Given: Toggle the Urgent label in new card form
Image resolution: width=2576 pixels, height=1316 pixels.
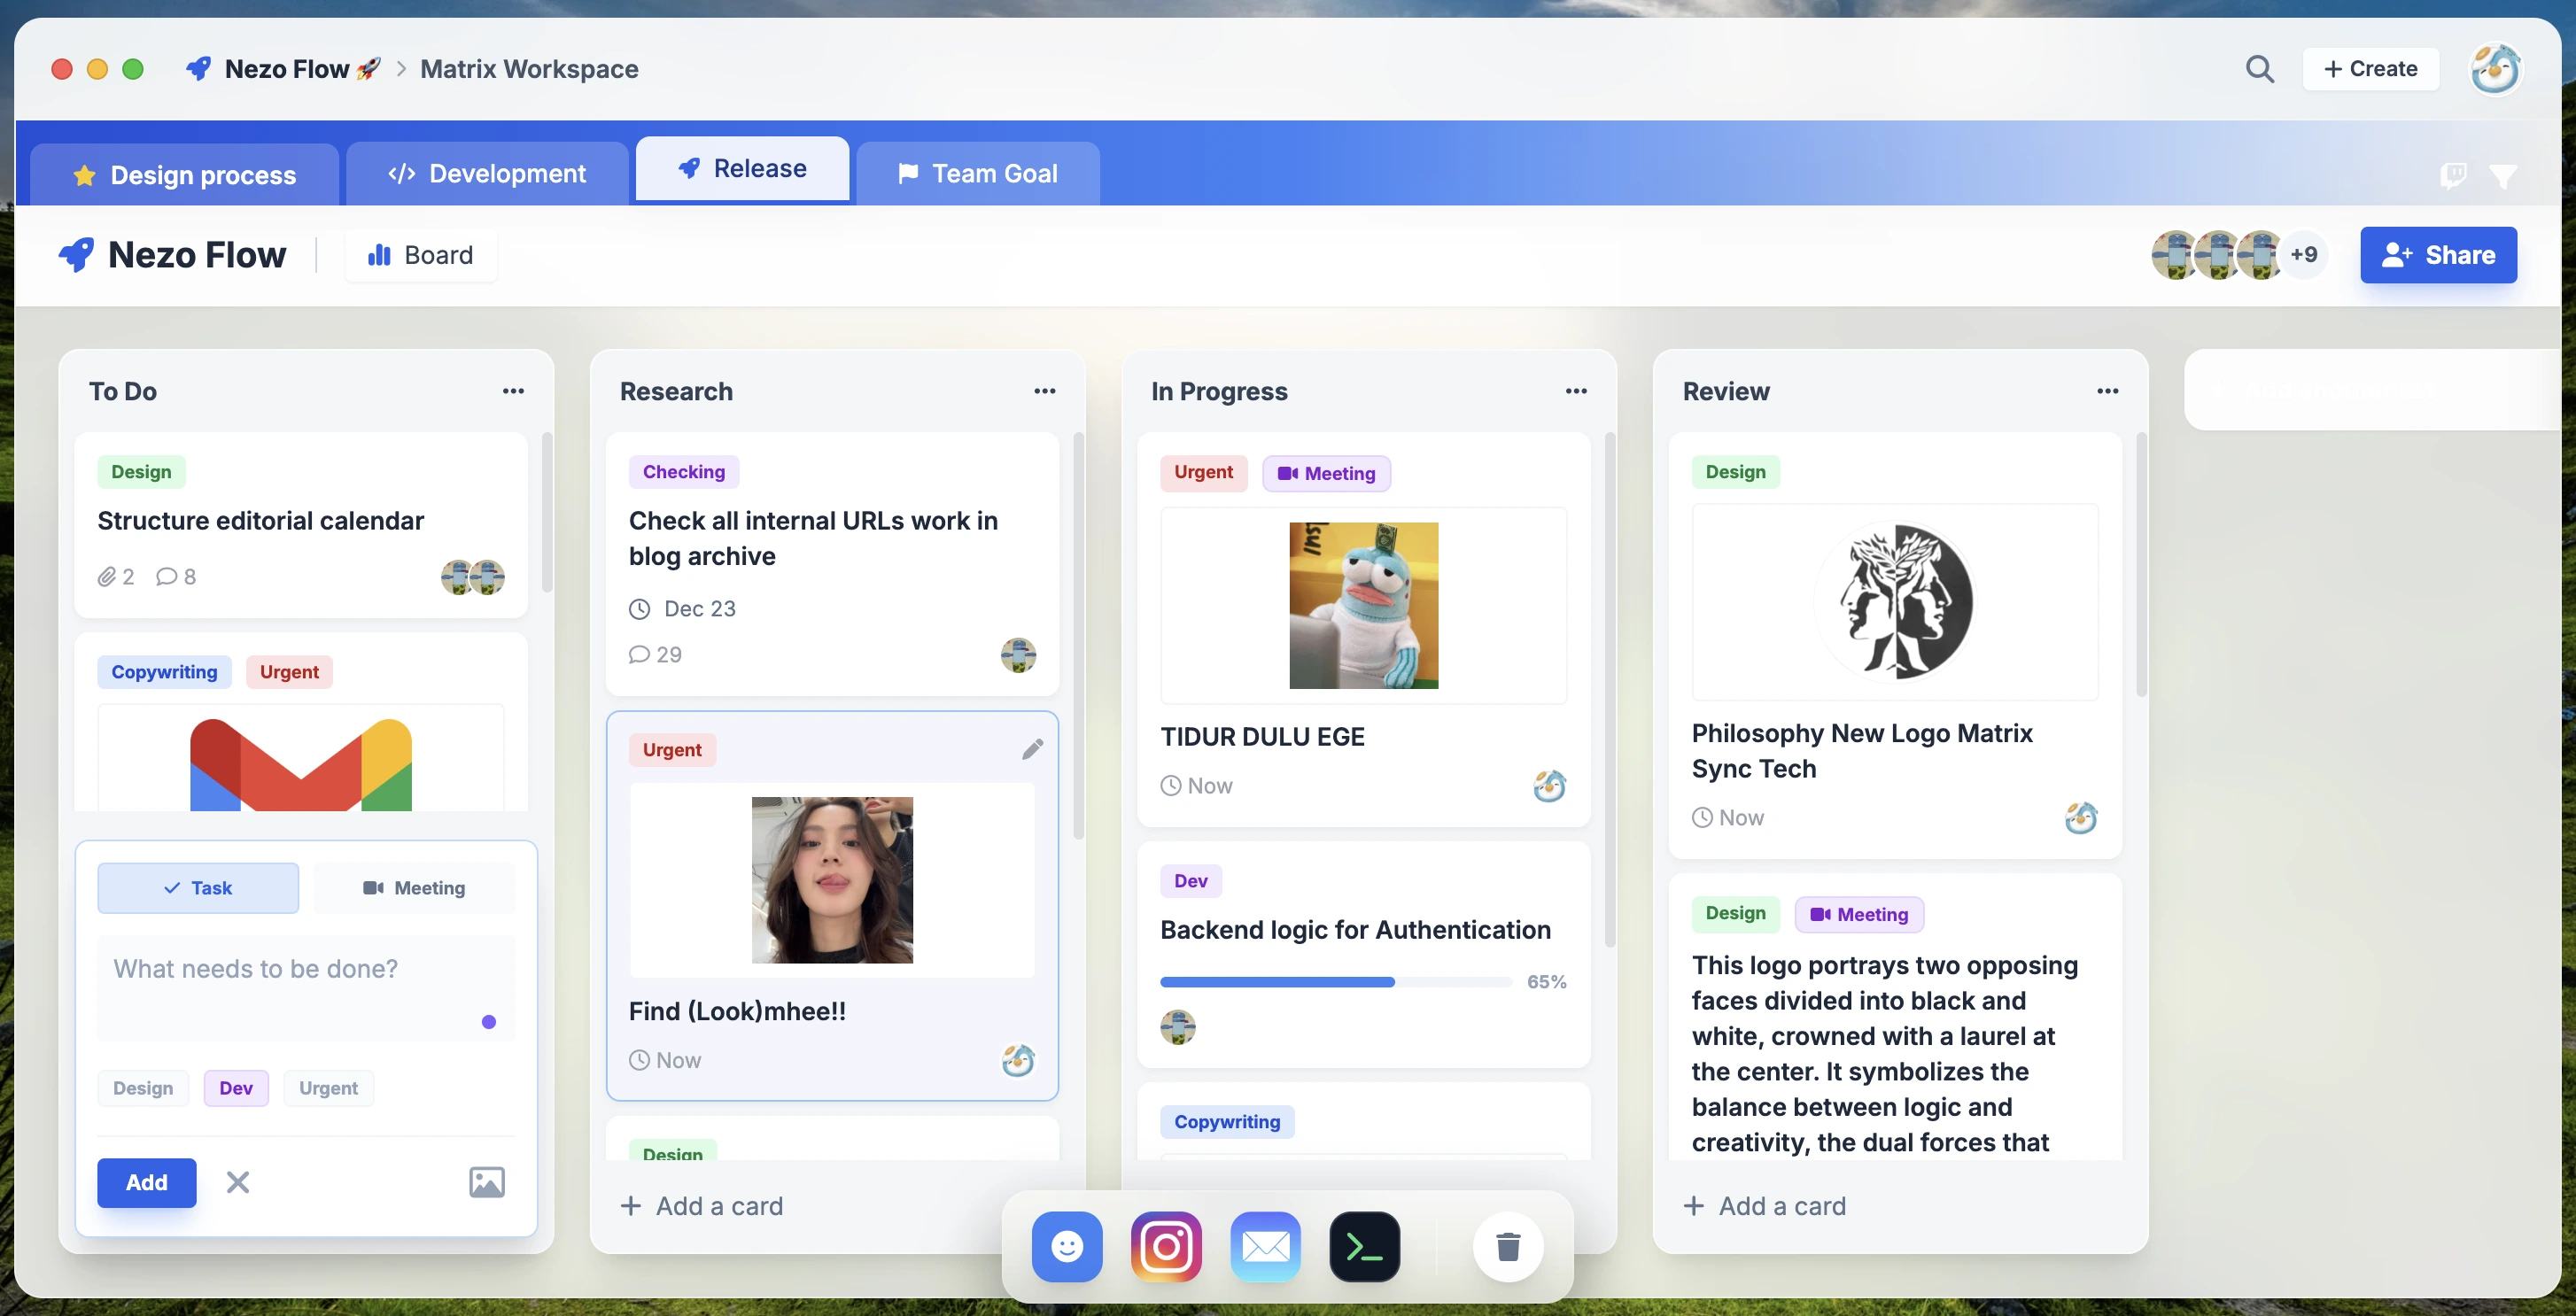Looking at the screenshot, I should coord(328,1088).
